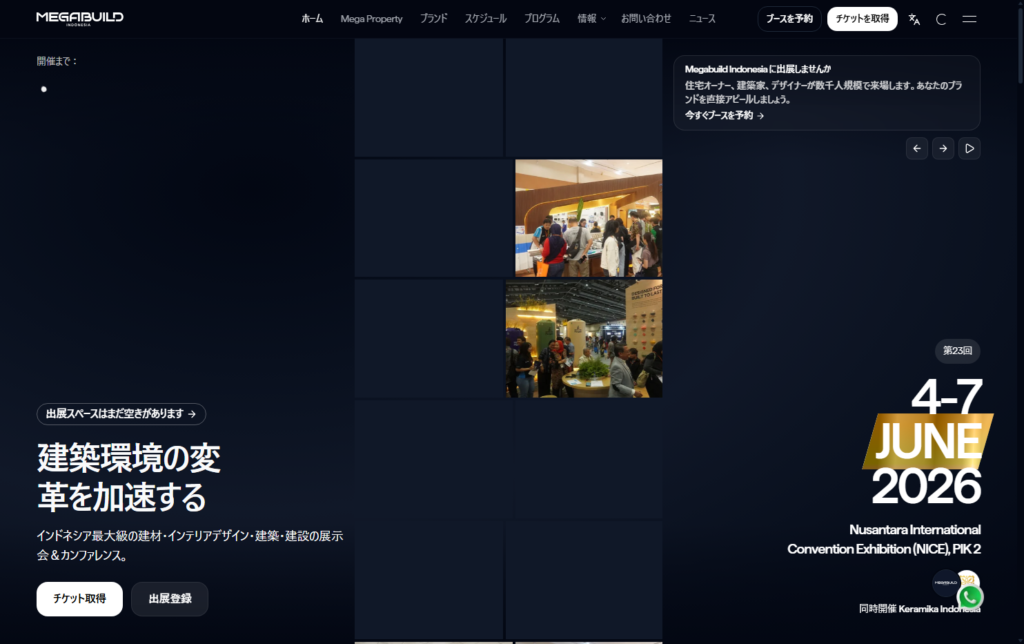Open 出展スペースはまだ空きがあります pill link
This screenshot has height=644, width=1024.
120,414
